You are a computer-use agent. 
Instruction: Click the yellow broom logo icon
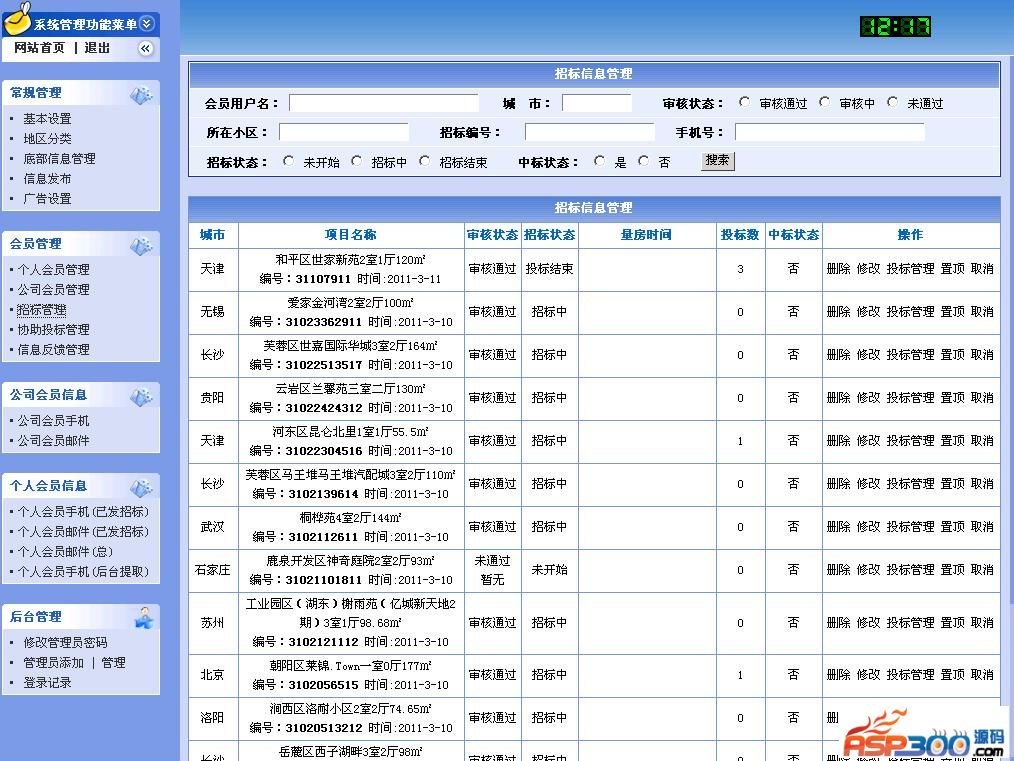[x=16, y=18]
